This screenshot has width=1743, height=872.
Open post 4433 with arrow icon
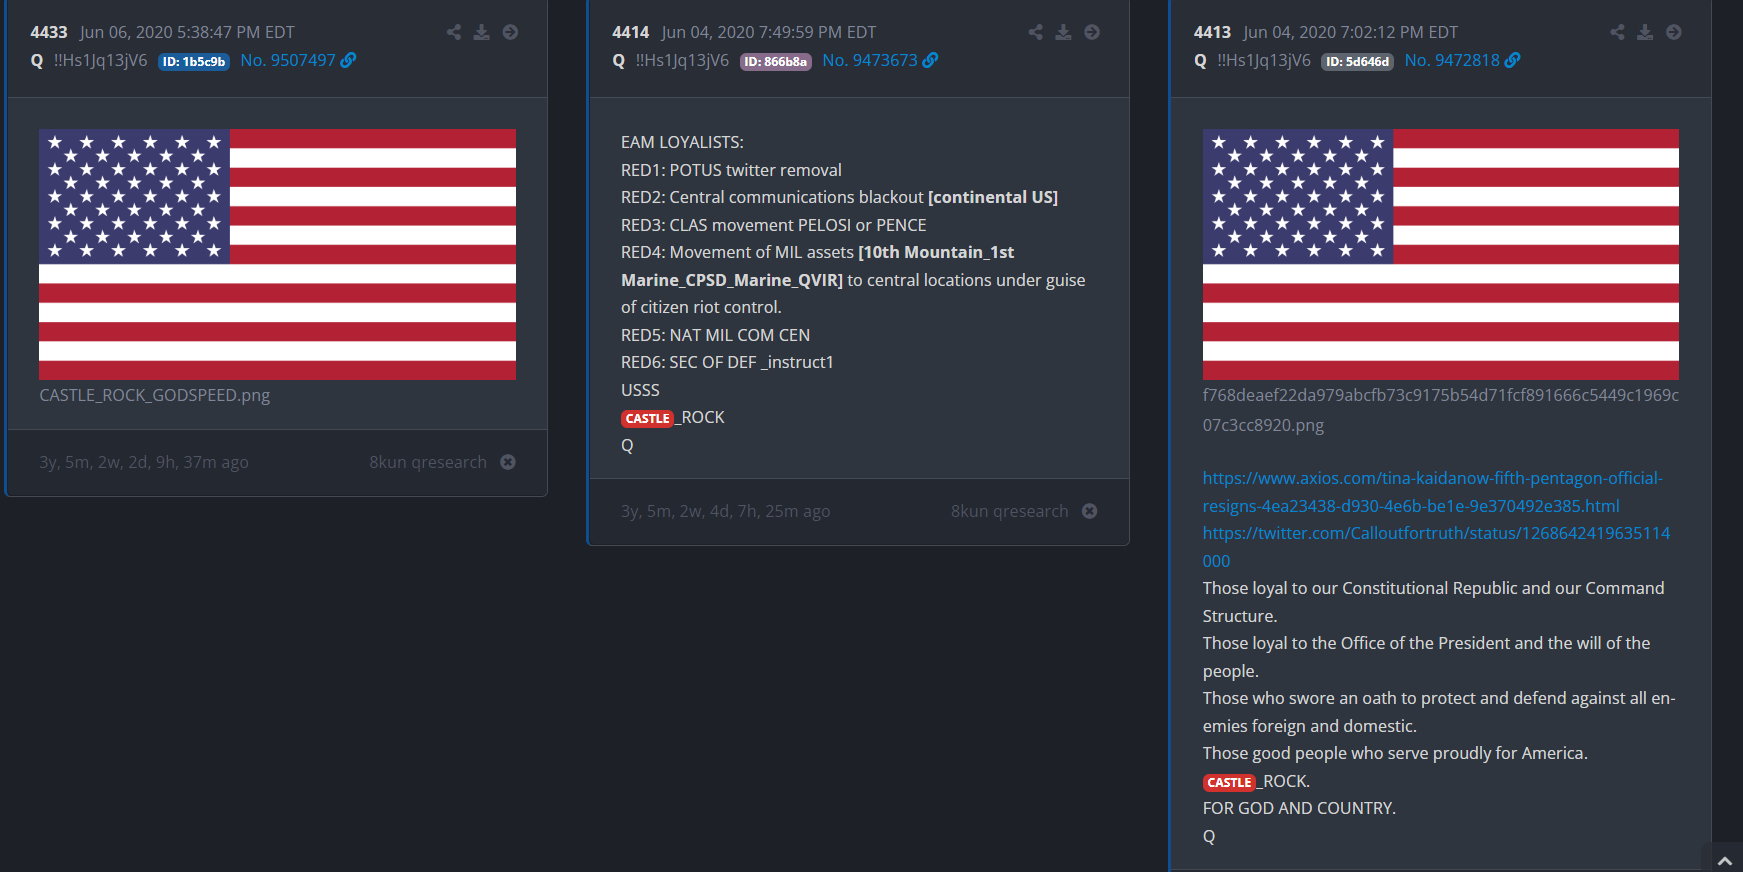(x=510, y=32)
